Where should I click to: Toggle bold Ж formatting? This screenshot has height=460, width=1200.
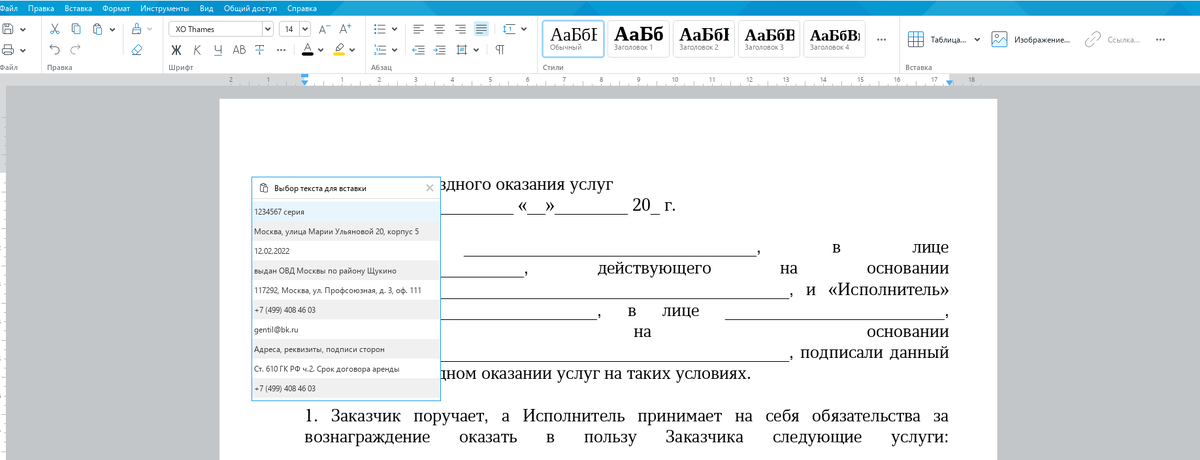176,49
